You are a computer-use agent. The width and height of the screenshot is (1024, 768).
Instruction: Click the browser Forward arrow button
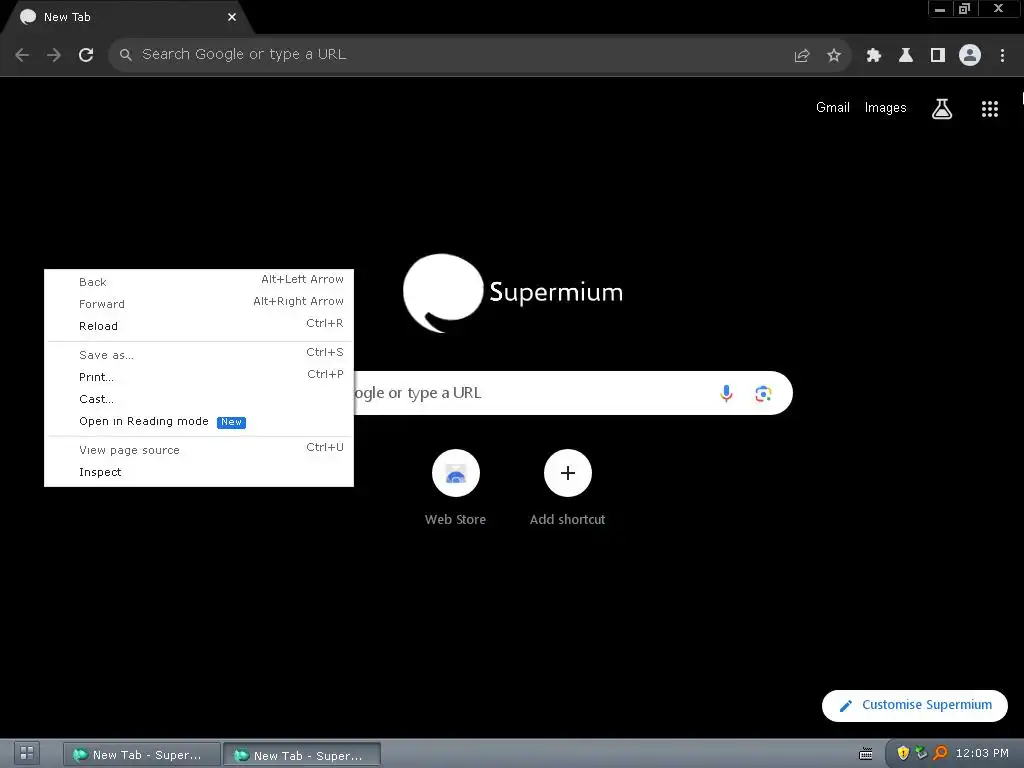click(x=54, y=55)
